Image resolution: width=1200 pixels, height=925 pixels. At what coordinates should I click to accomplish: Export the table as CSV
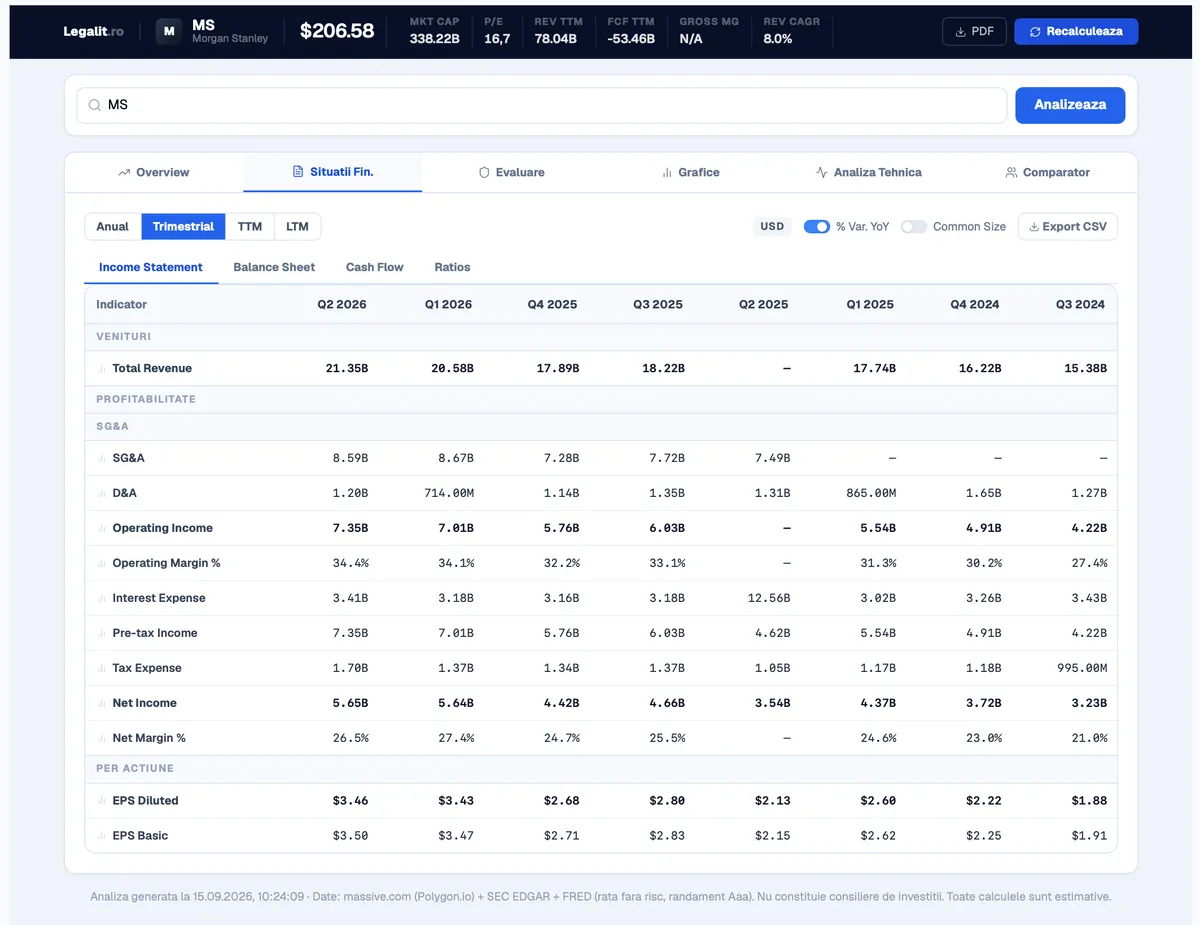pos(1068,227)
